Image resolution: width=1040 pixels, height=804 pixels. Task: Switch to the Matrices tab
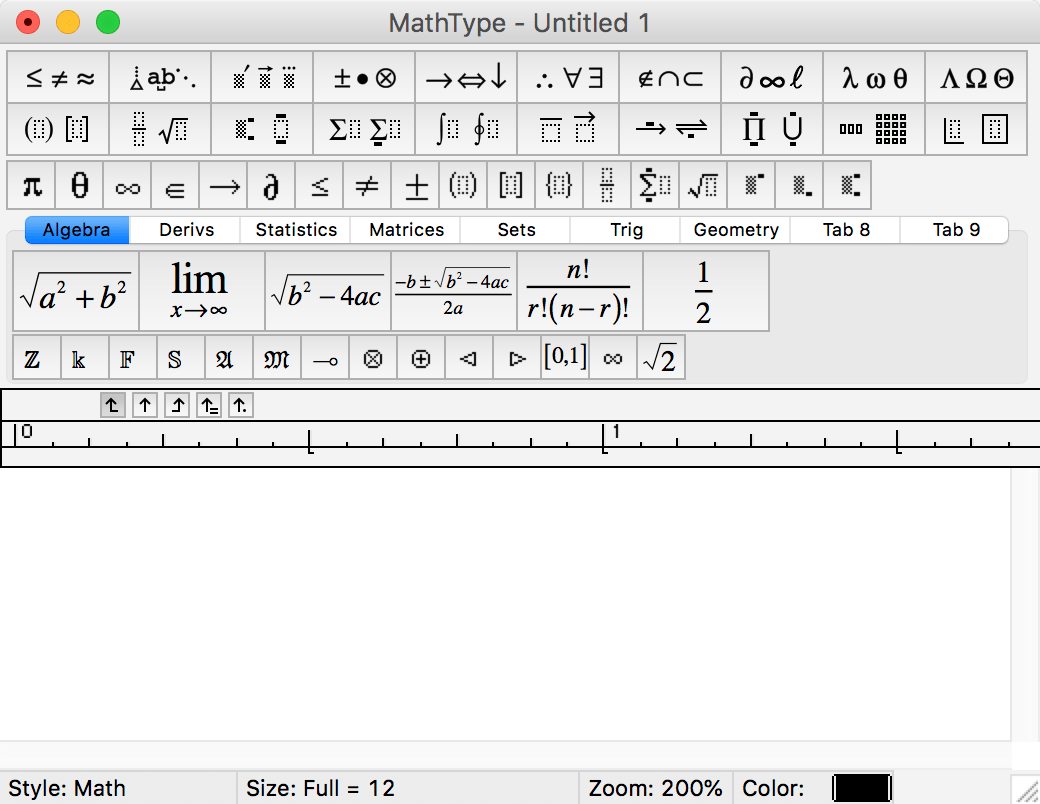click(x=406, y=230)
